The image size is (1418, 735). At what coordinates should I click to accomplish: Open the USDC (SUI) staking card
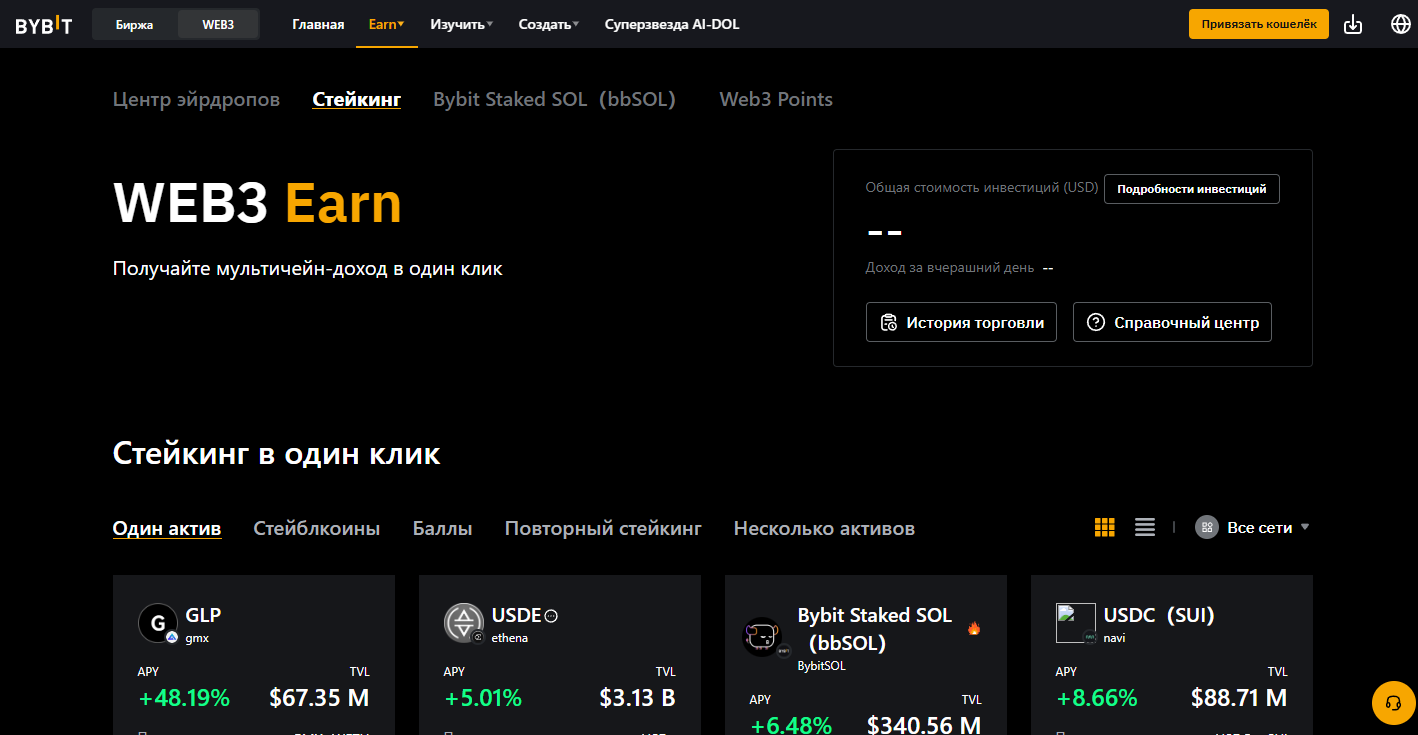tap(1172, 655)
